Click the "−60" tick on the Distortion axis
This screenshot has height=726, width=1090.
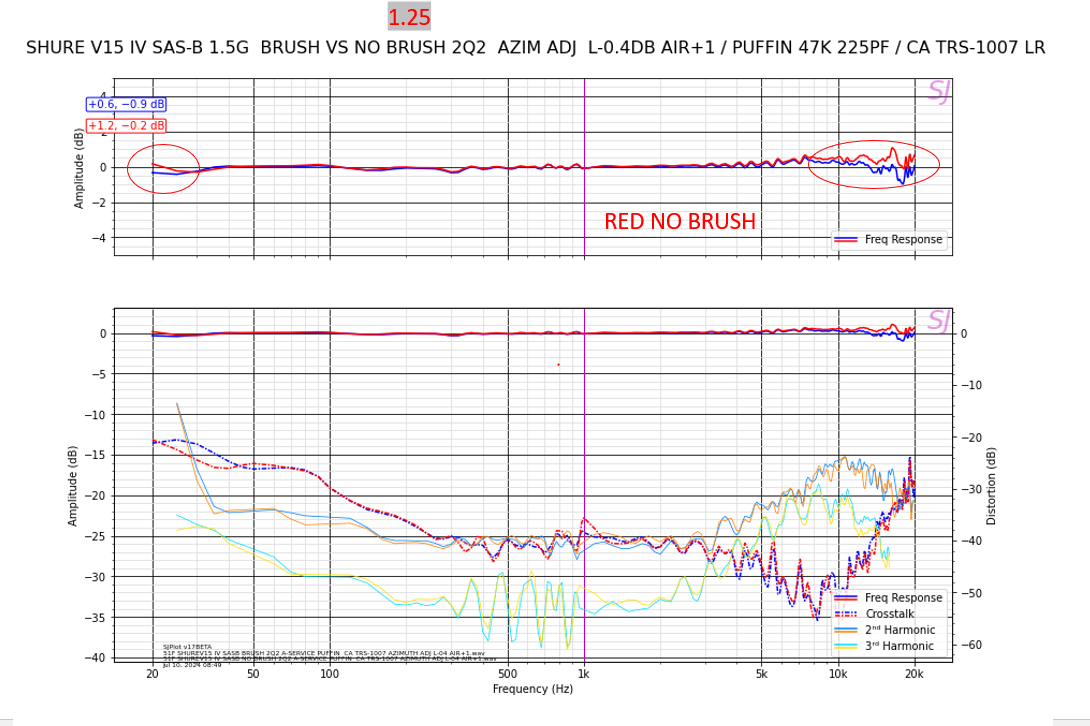pos(971,645)
